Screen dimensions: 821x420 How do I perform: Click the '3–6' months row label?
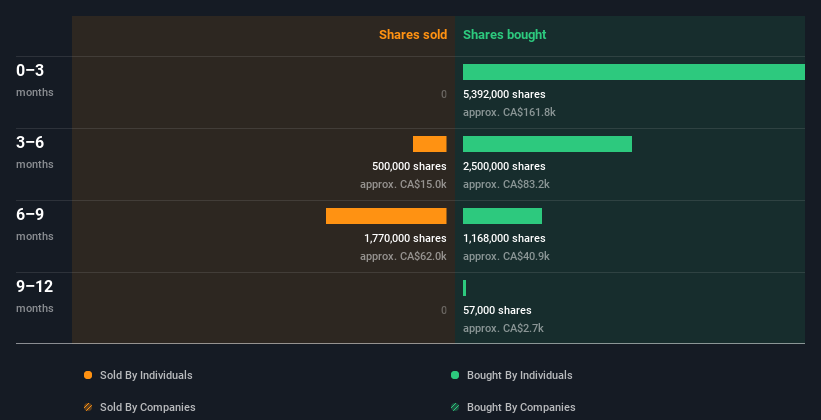pos(30,142)
